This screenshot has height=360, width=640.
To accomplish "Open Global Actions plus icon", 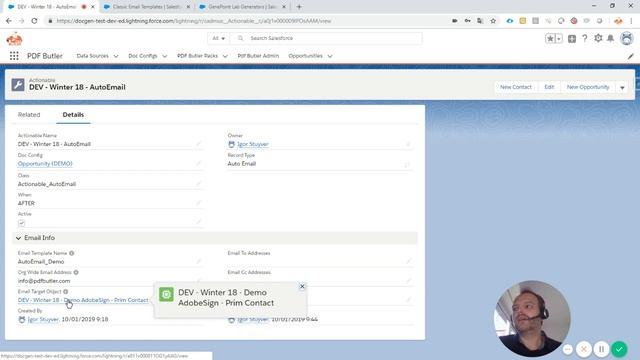I will coord(572,38).
